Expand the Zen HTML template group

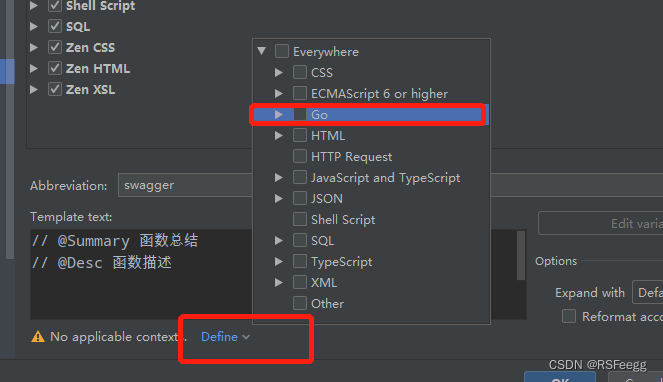click(34, 68)
